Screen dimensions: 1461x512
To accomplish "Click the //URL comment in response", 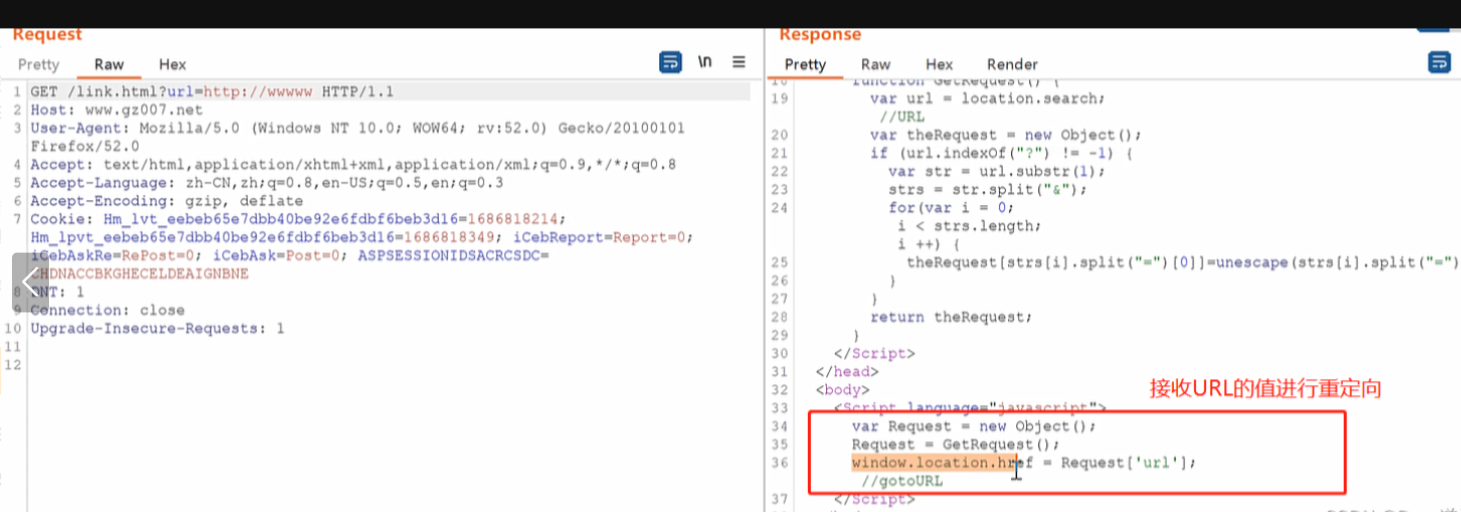I will [x=903, y=116].
